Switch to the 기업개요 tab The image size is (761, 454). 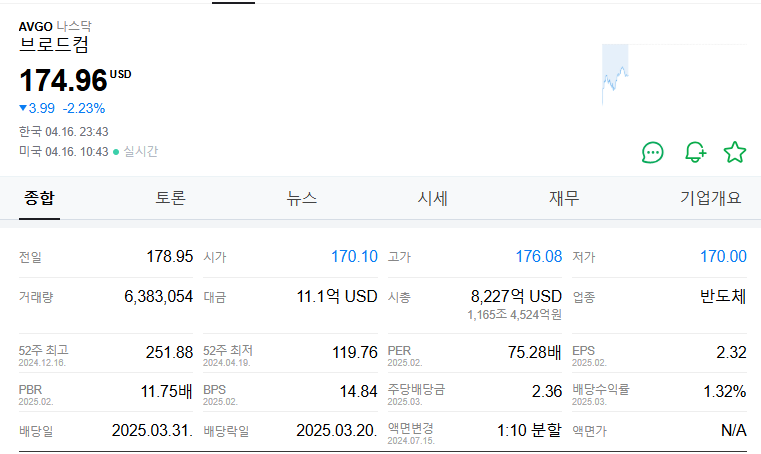[711, 198]
